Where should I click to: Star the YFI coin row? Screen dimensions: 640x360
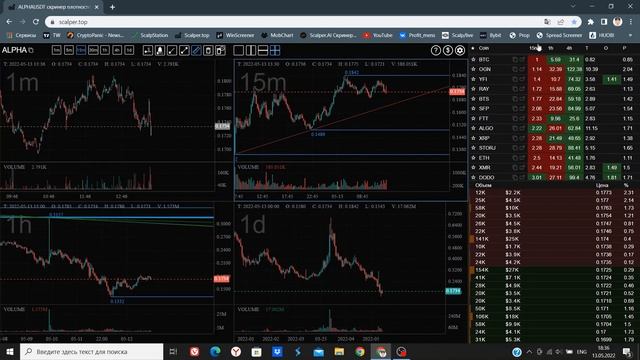473,79
